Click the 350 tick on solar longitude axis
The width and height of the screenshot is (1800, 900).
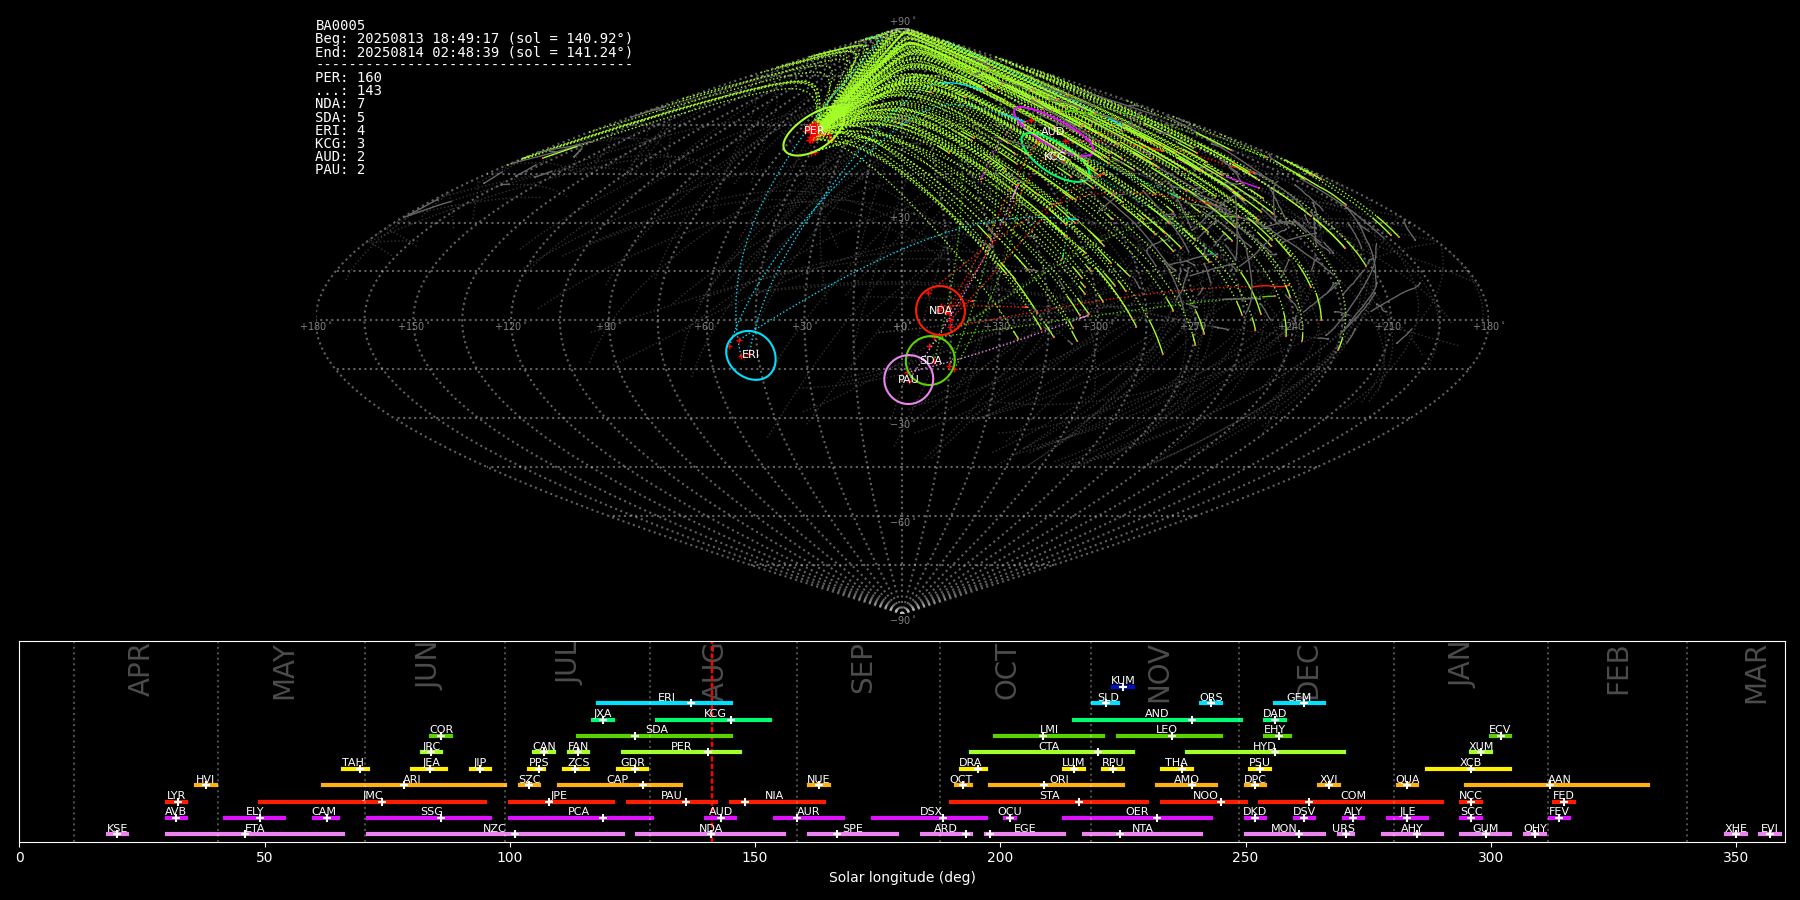pyautogui.click(x=1735, y=857)
